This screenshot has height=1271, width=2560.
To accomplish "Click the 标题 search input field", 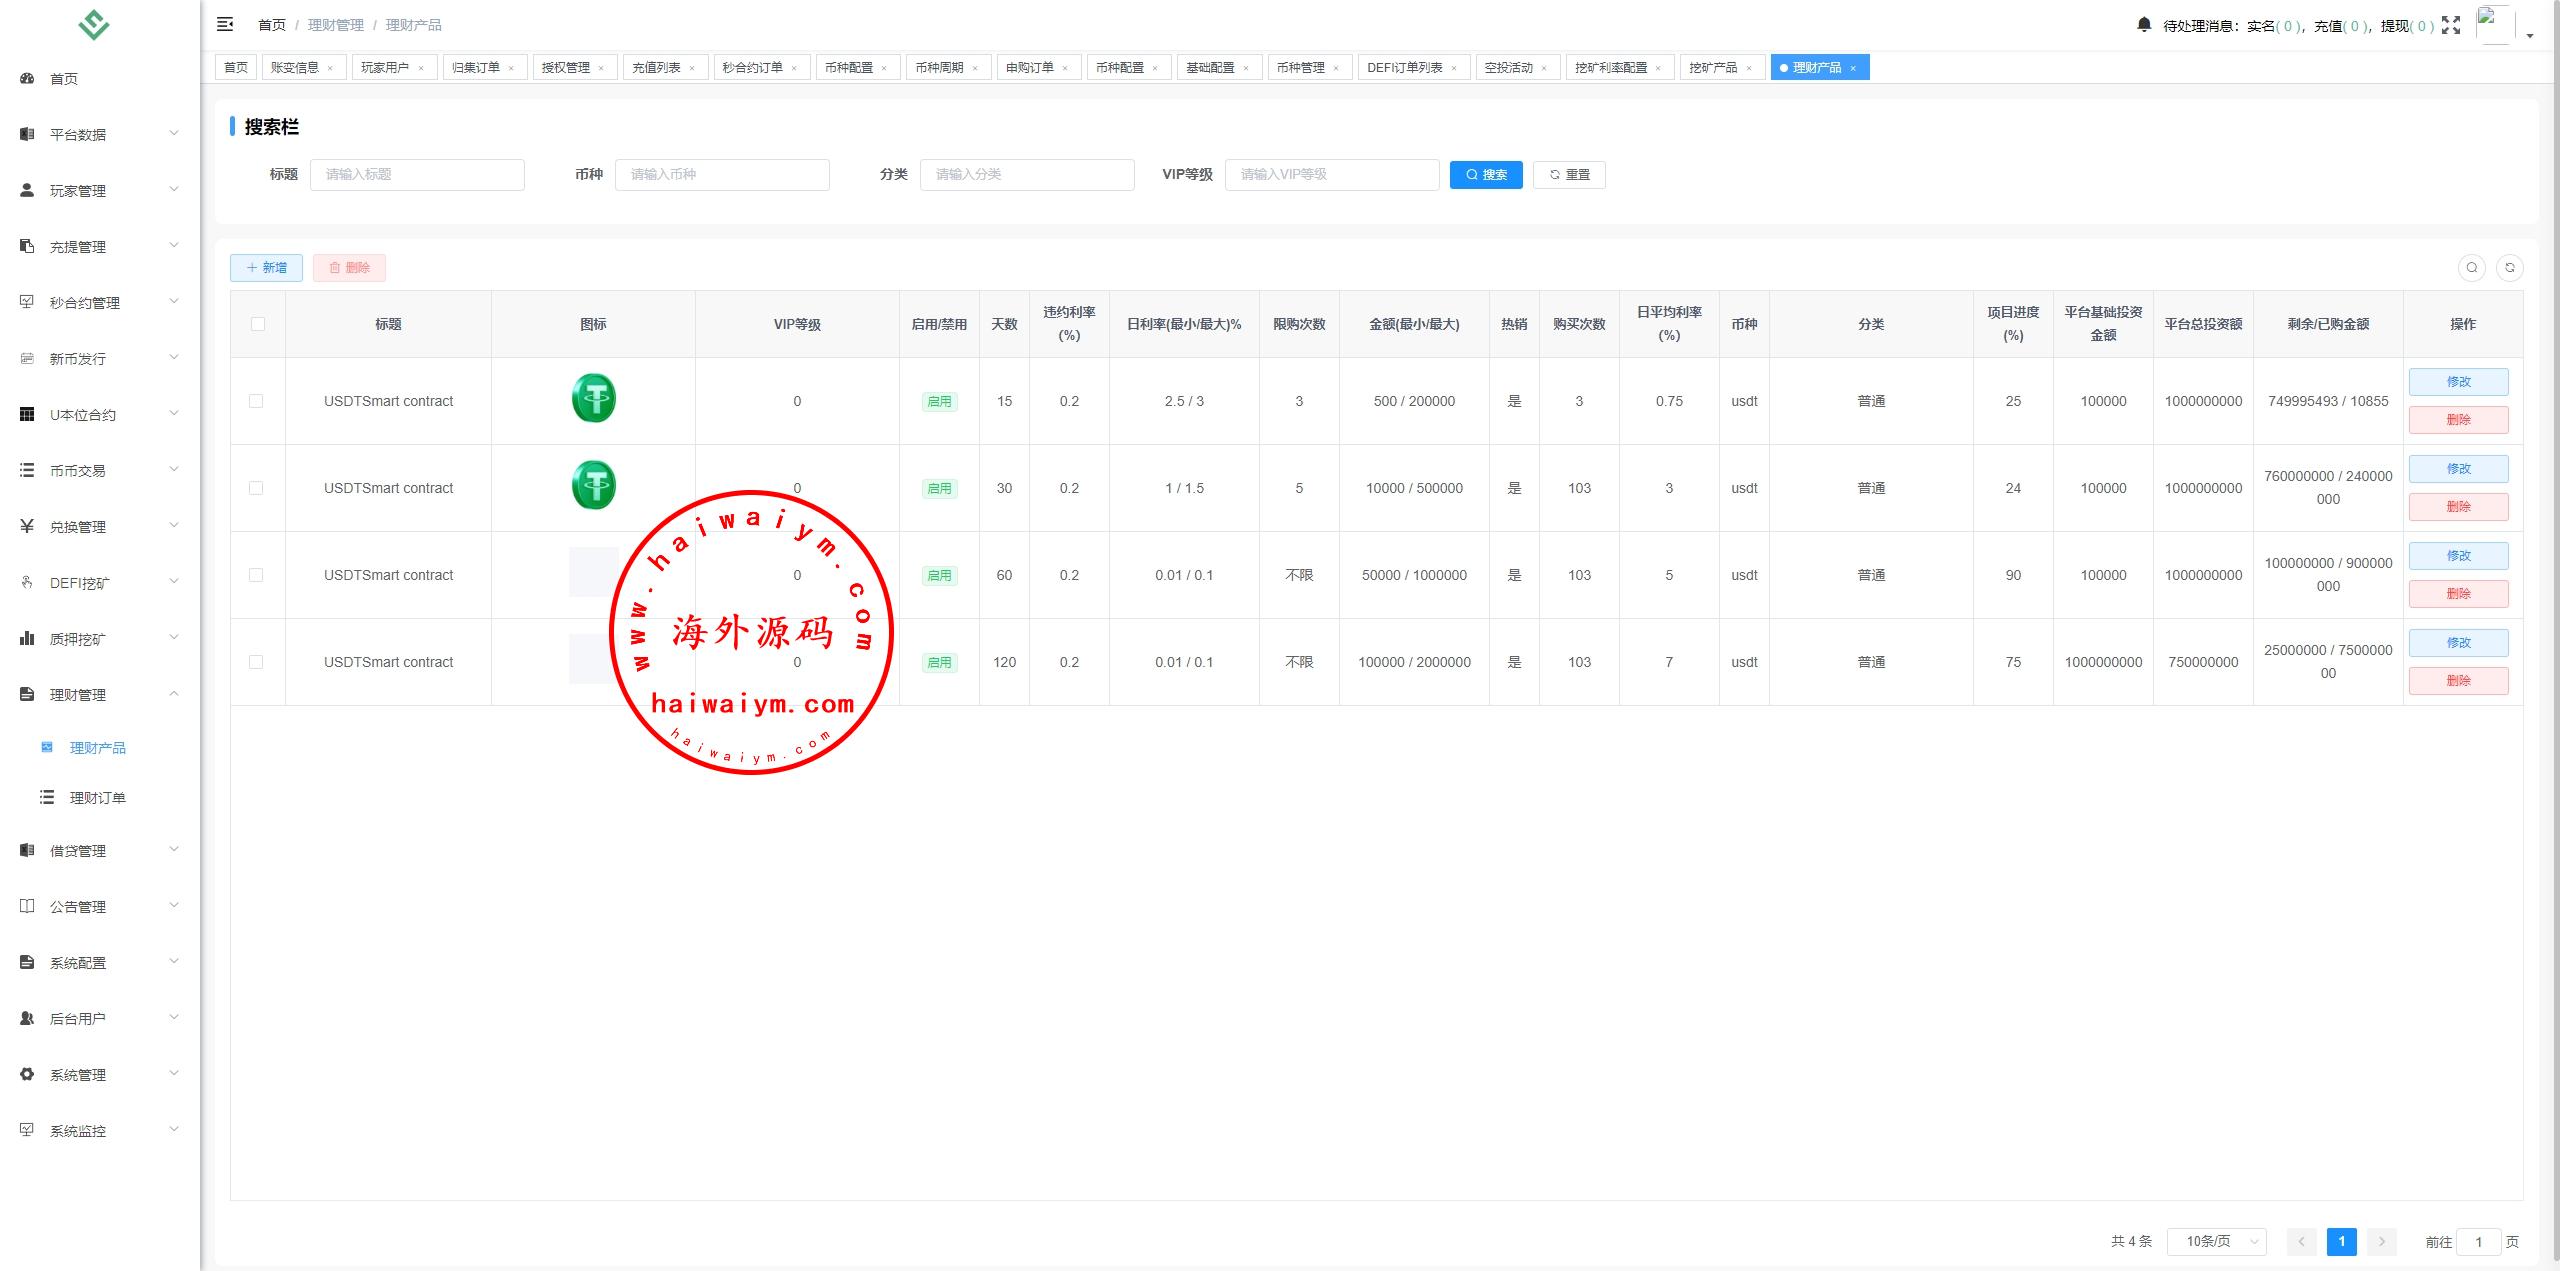I will pos(417,174).
